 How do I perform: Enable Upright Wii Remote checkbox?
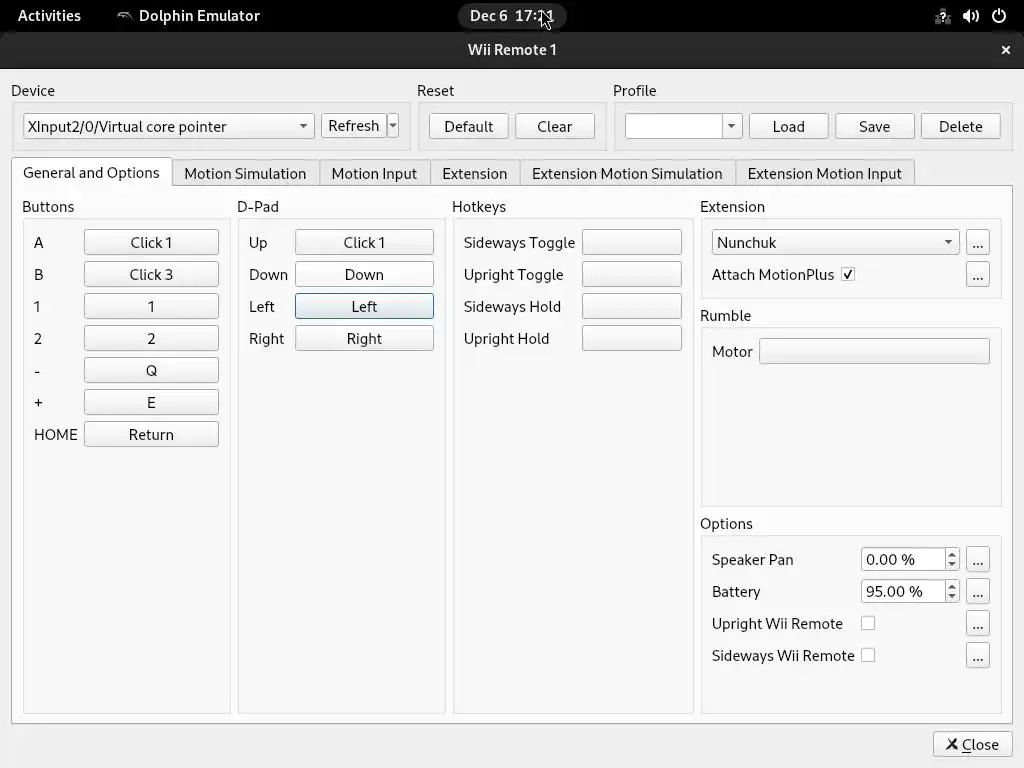868,623
